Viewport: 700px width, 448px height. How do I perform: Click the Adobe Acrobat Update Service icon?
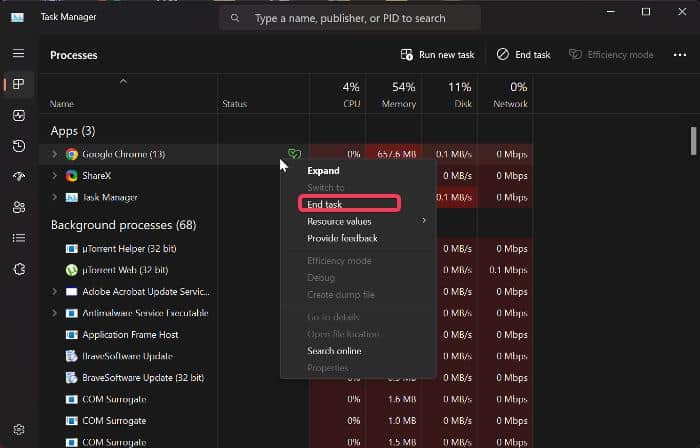71,292
